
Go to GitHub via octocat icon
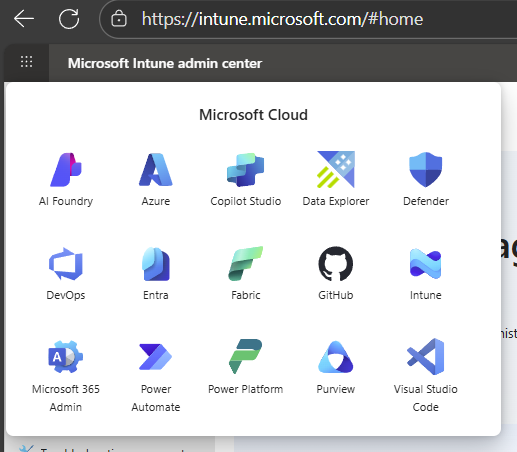coord(336,264)
